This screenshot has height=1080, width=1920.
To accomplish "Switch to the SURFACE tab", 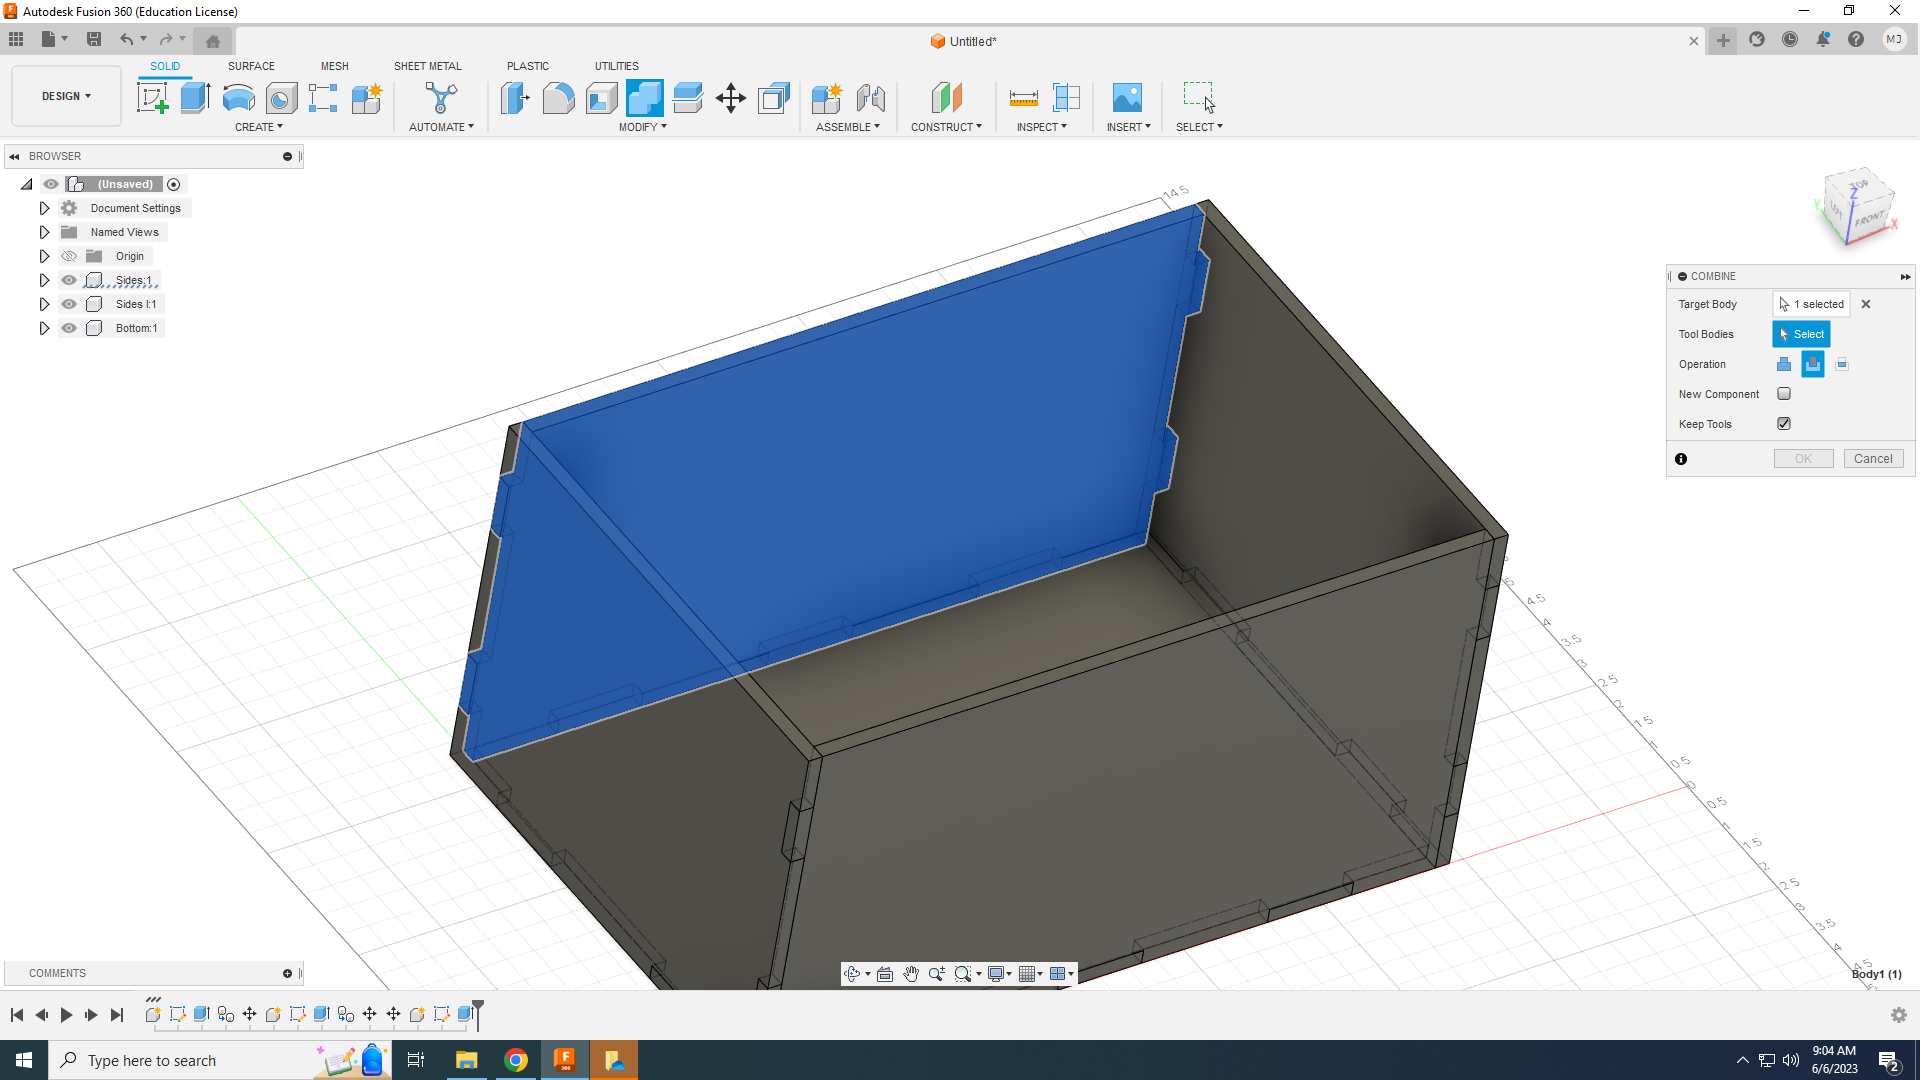I will [x=251, y=66].
